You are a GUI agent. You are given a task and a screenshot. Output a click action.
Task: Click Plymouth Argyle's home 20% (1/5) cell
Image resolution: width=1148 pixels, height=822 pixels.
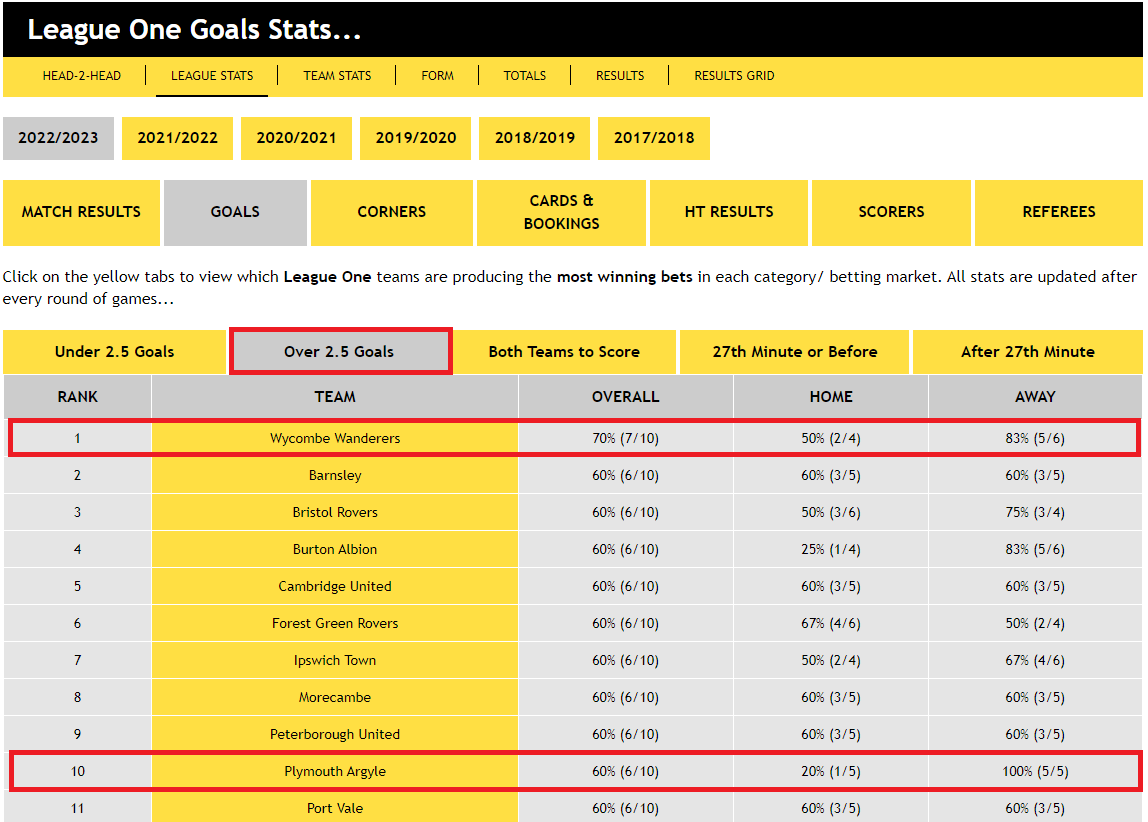[x=831, y=771]
